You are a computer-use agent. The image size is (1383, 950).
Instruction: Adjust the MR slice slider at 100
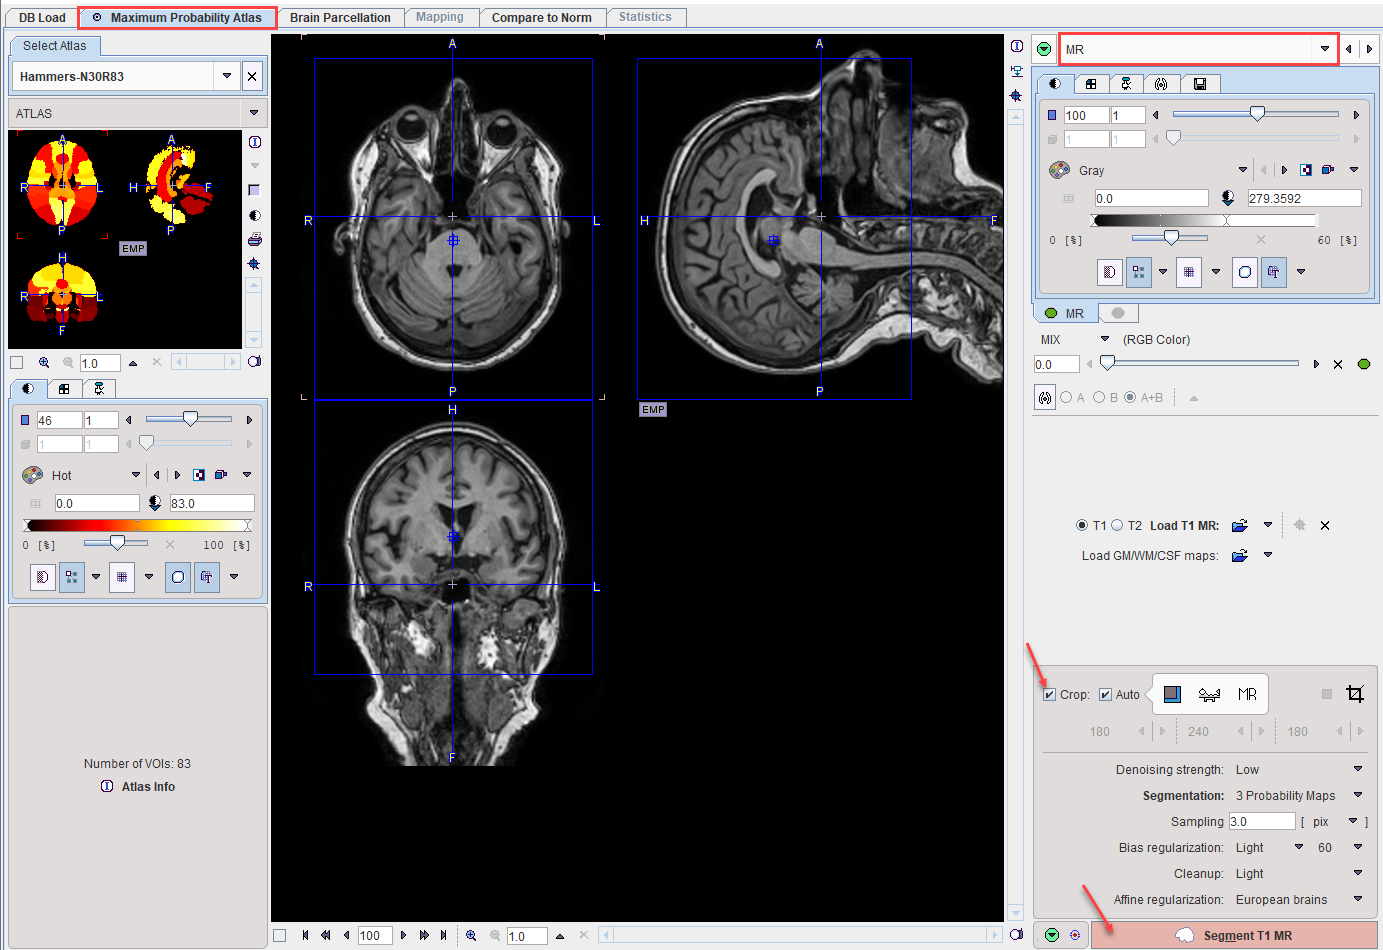coord(1257,114)
